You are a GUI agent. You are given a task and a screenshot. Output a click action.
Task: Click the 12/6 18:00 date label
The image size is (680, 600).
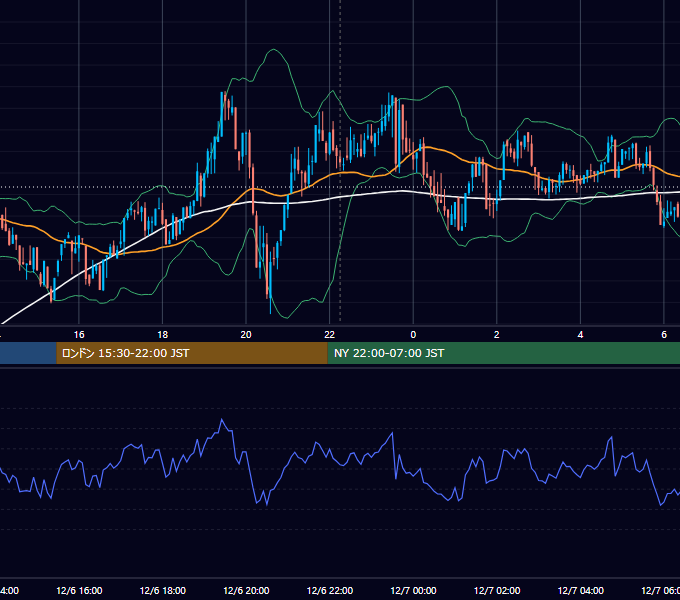[163, 591]
